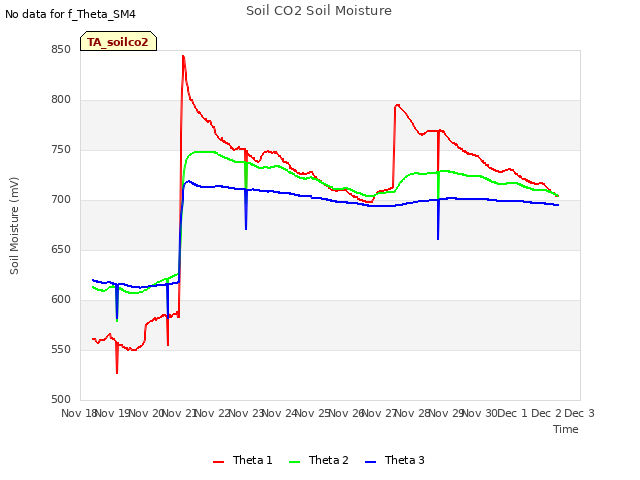Click the Soil Moisture (mV) axis title
This screenshot has height=480, width=640.
pos(14,226)
